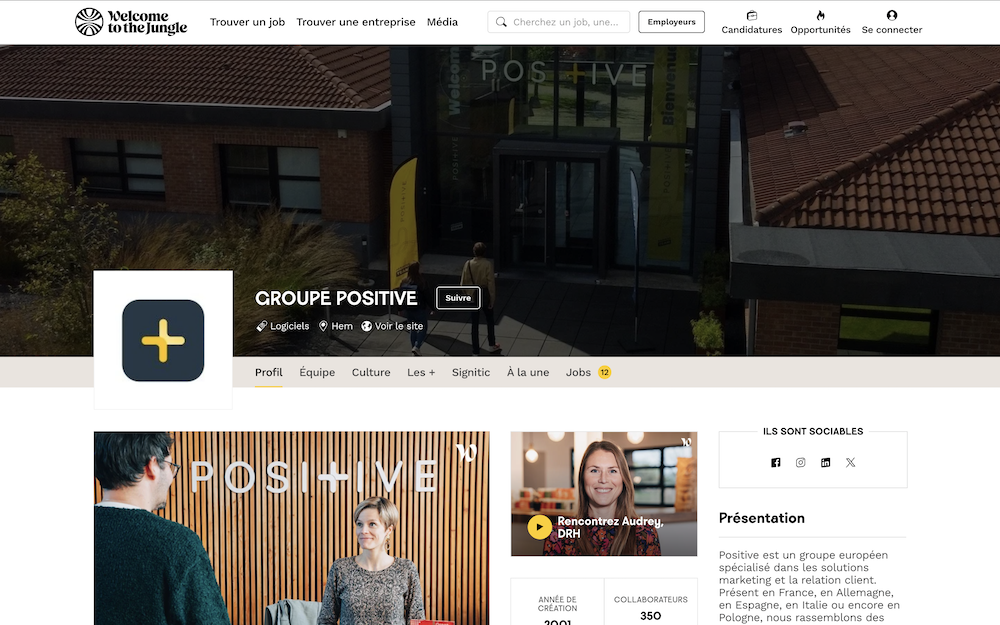This screenshot has height=625, width=1000.
Task: Click the Se connecter profile icon
Action: click(892, 15)
